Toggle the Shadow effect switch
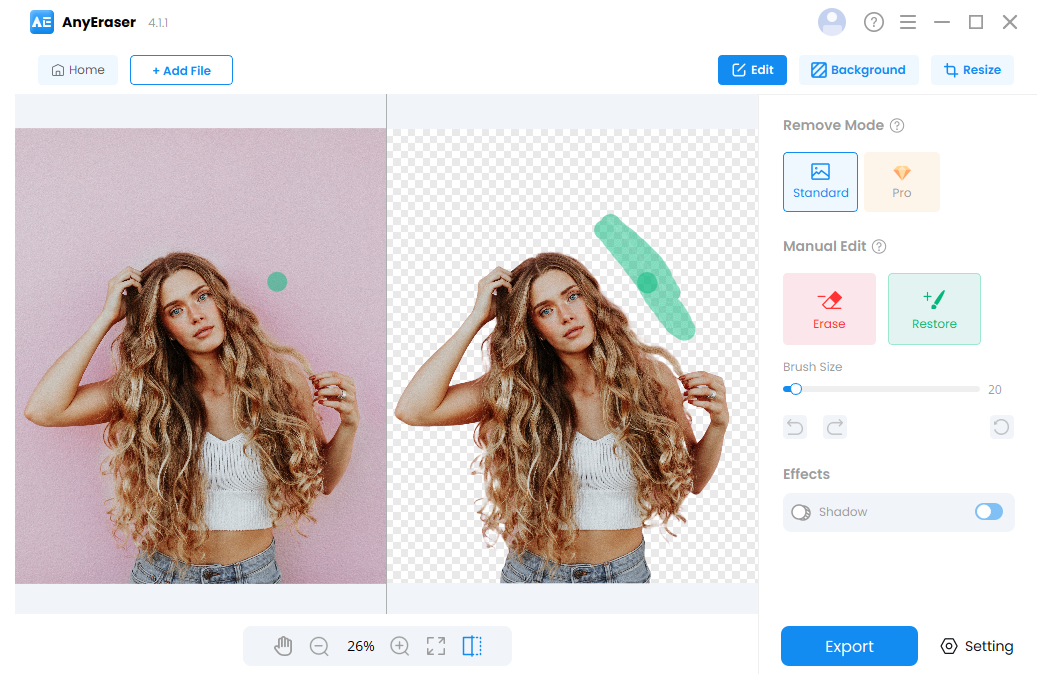This screenshot has height=674, width=1037. (989, 511)
